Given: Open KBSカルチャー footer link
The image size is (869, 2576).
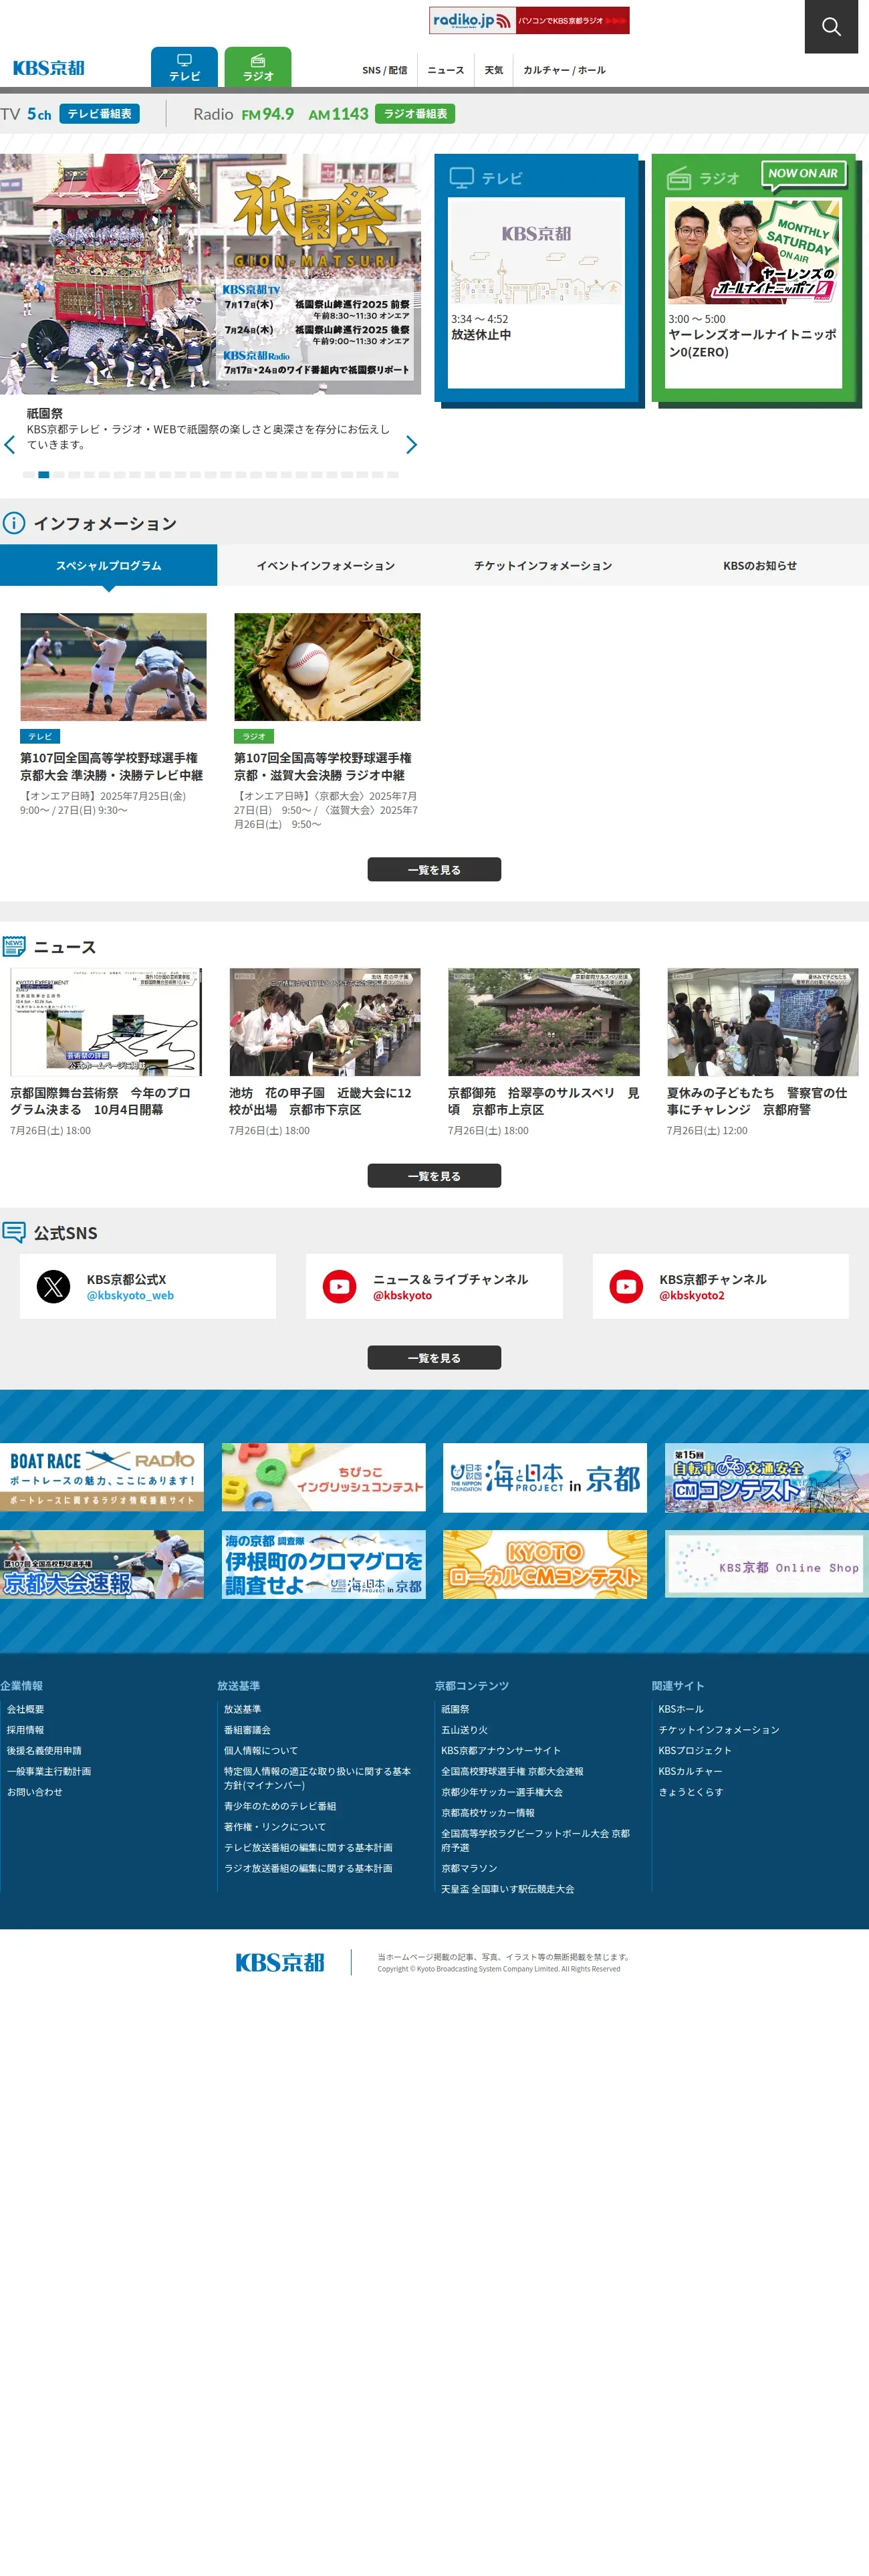Looking at the screenshot, I should pos(690,1771).
